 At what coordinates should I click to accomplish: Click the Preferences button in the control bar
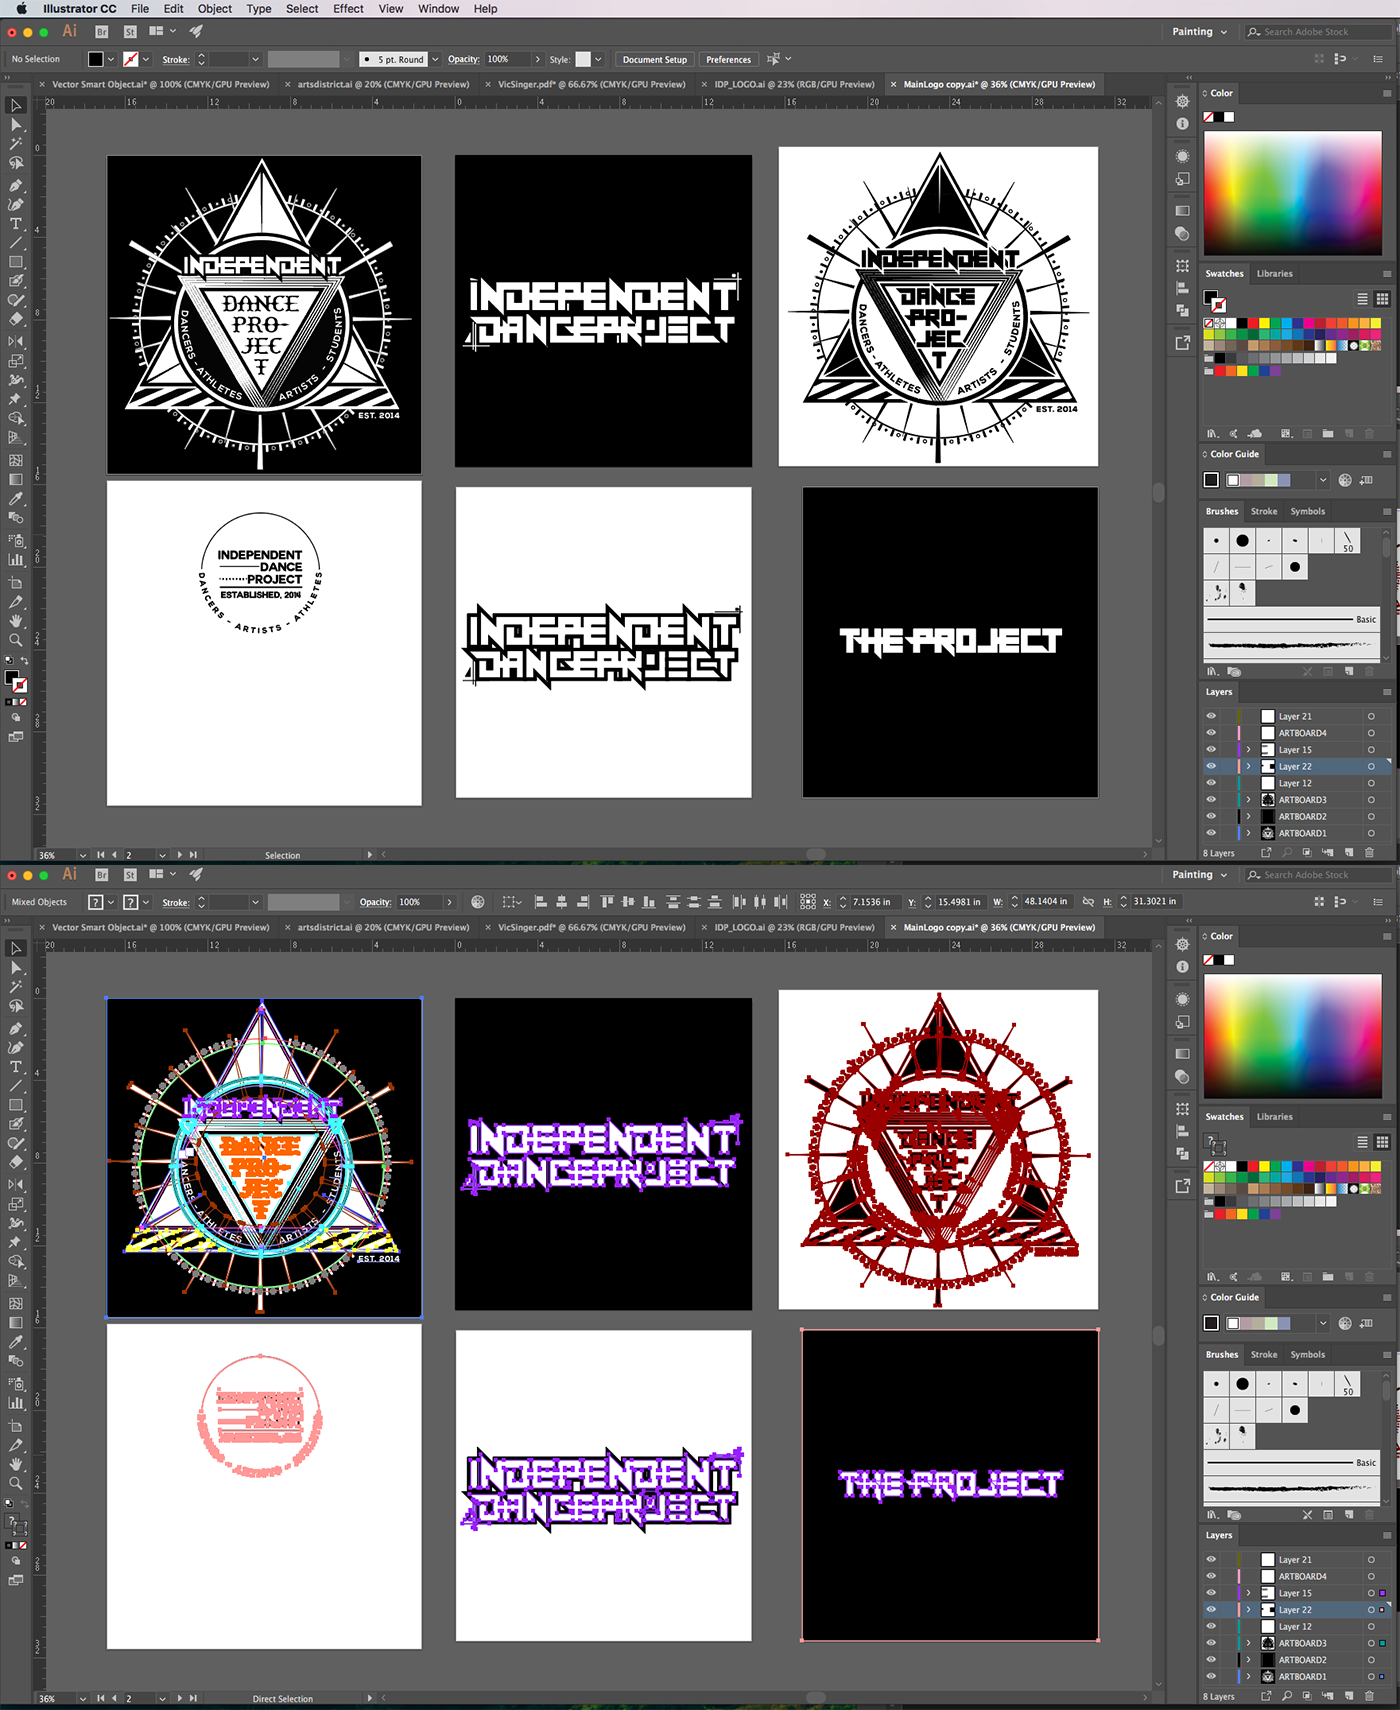728,60
